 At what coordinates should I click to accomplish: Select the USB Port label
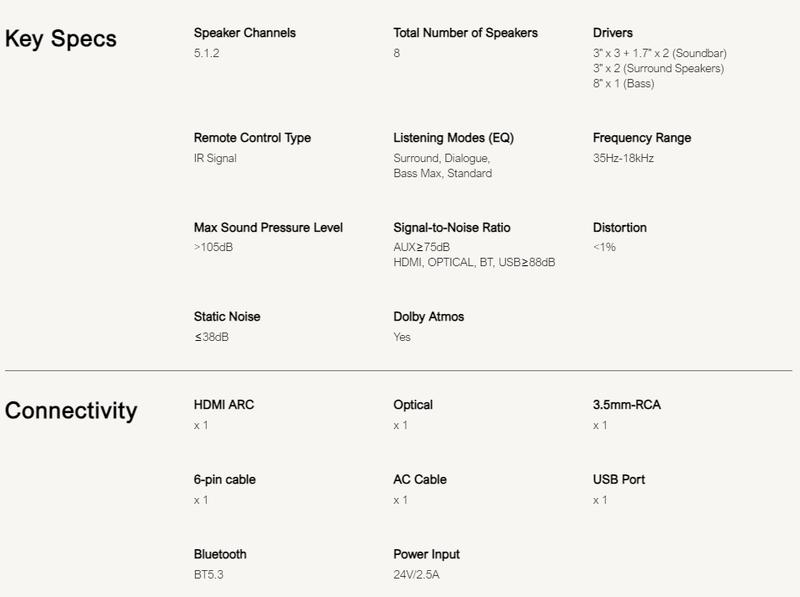(618, 480)
